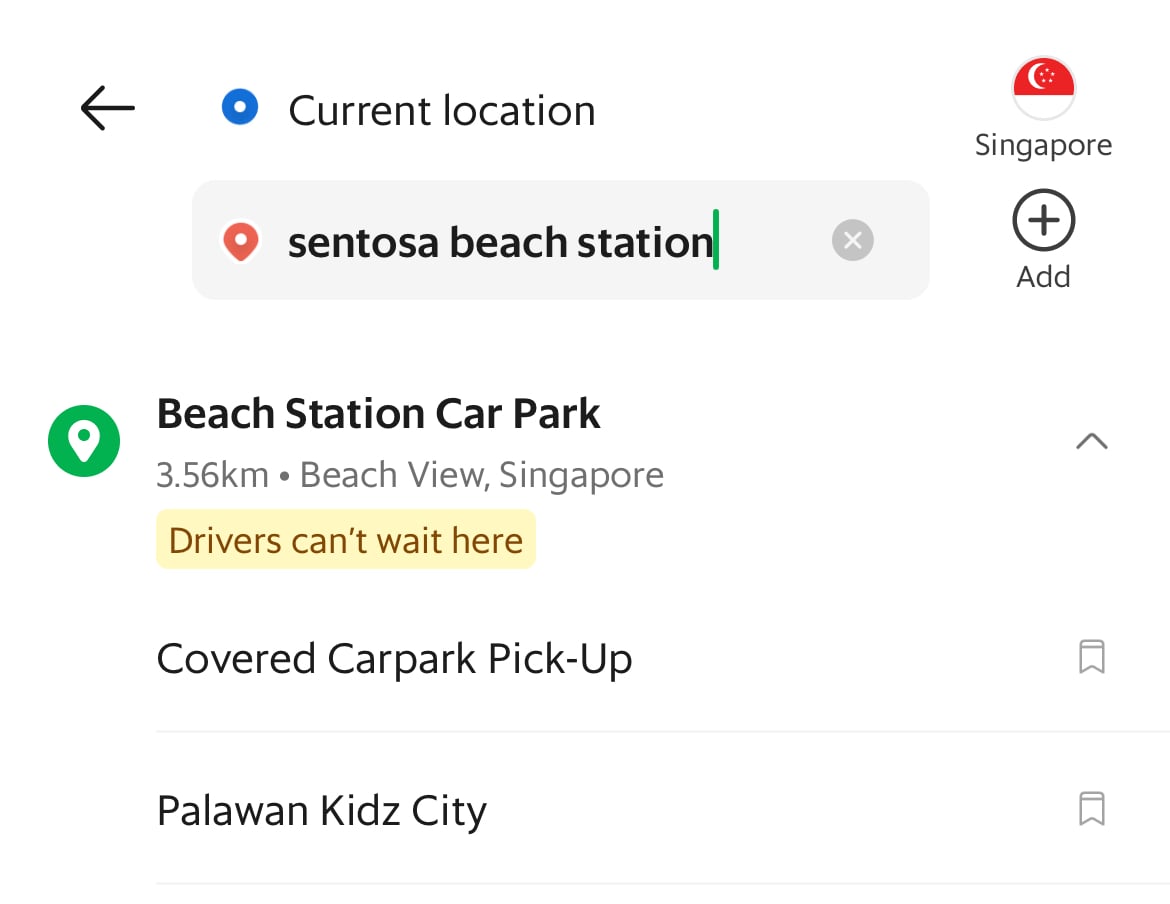
Task: Tap the plus Add stop icon
Action: pyautogui.click(x=1043, y=220)
